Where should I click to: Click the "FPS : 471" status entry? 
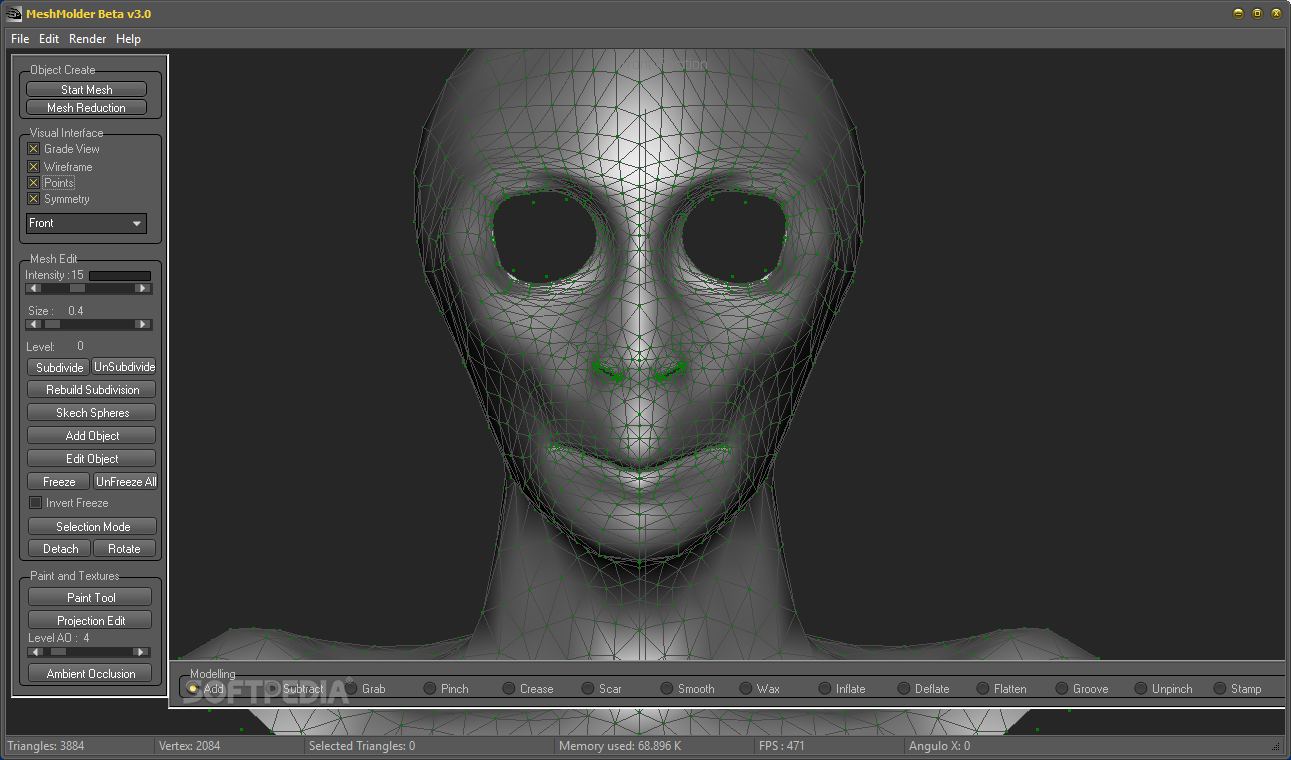tap(782, 746)
